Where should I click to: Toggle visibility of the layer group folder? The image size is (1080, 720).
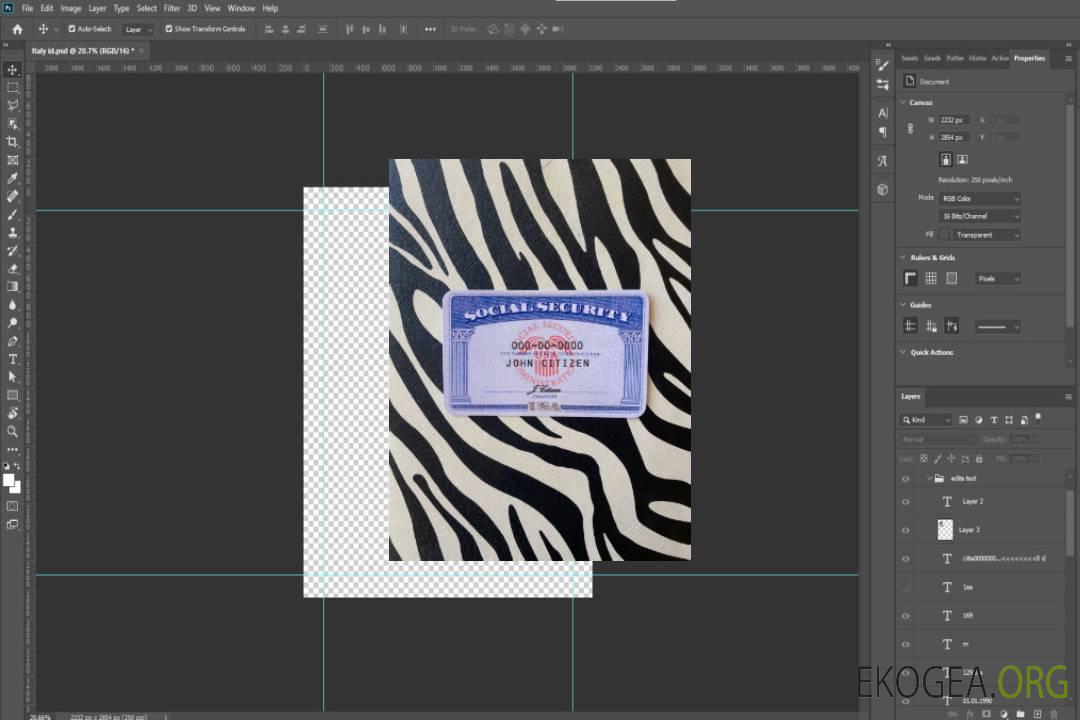point(906,479)
